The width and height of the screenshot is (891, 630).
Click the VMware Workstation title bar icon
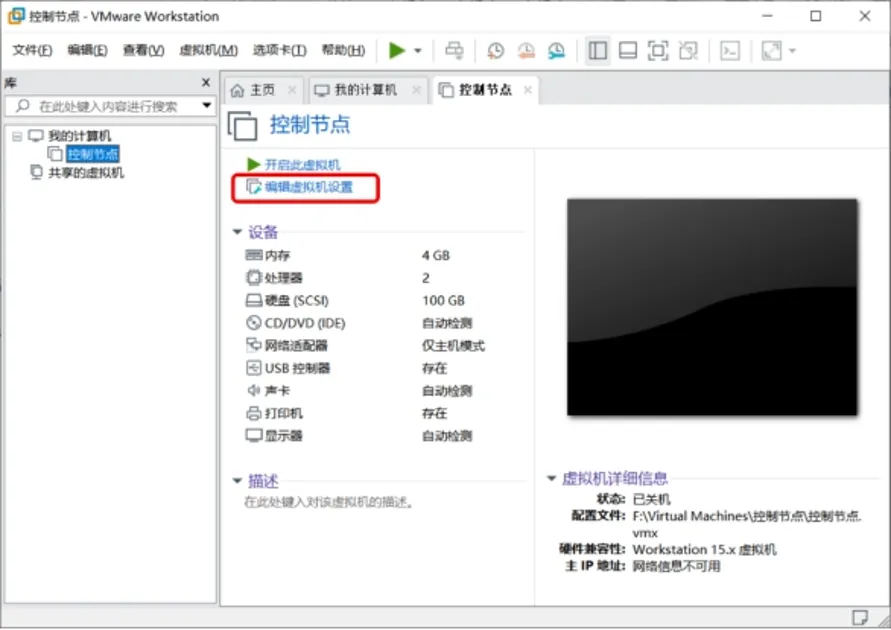click(16, 16)
